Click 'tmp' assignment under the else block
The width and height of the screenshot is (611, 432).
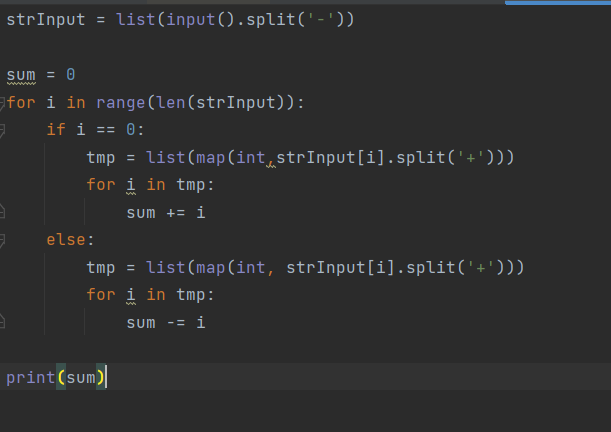[x=101, y=268]
